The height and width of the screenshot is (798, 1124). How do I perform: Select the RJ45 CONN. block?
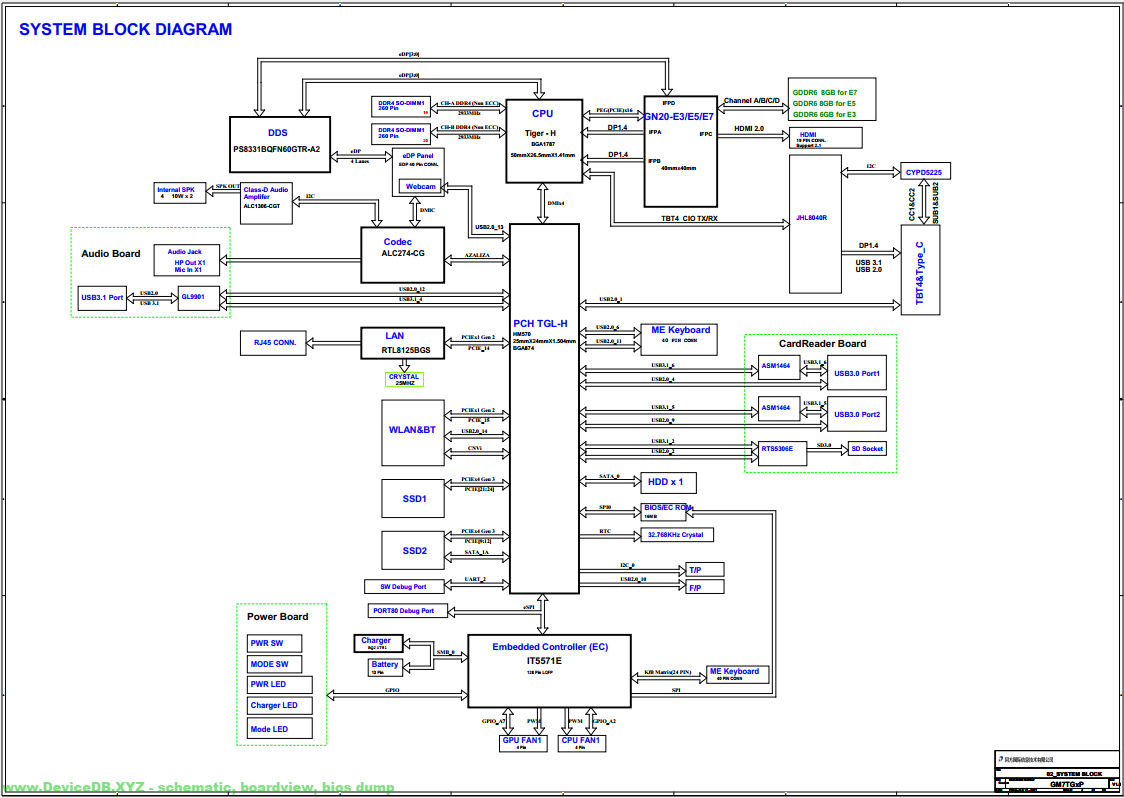pos(273,342)
